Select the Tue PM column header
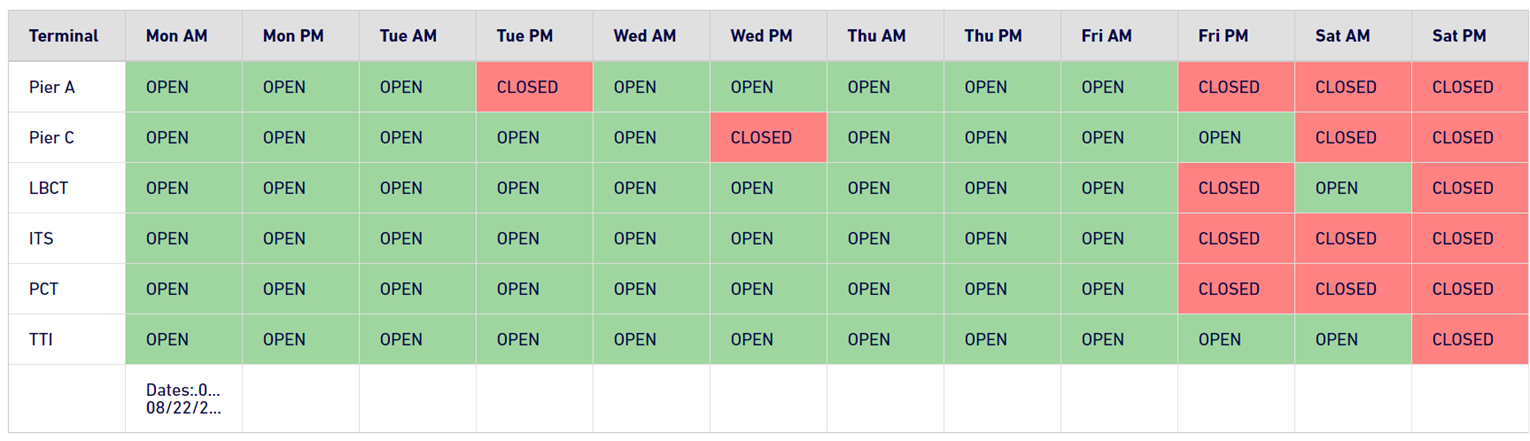This screenshot has height=441, width=1530. point(535,36)
